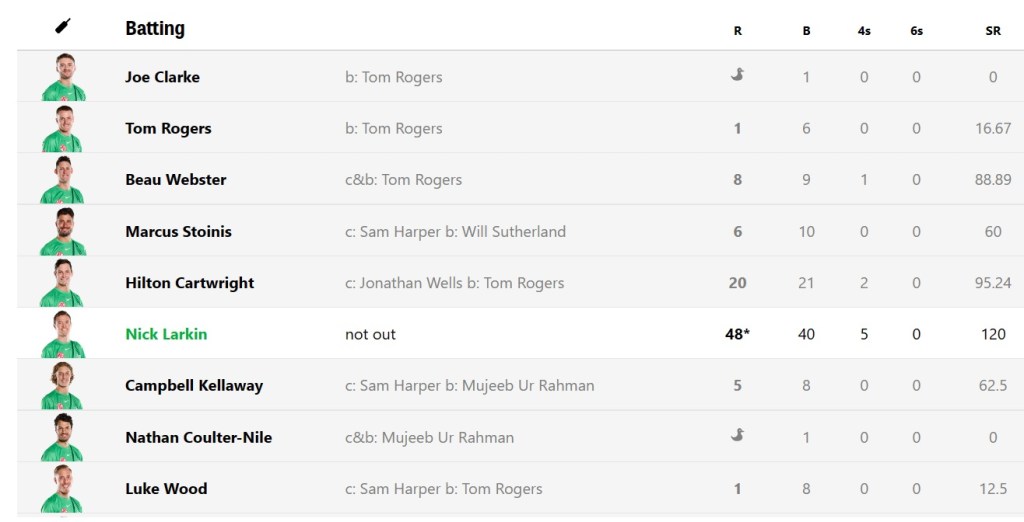Click the cricket bat icon in the header
Viewport: 1024px width, 522px height.
coord(63,26)
